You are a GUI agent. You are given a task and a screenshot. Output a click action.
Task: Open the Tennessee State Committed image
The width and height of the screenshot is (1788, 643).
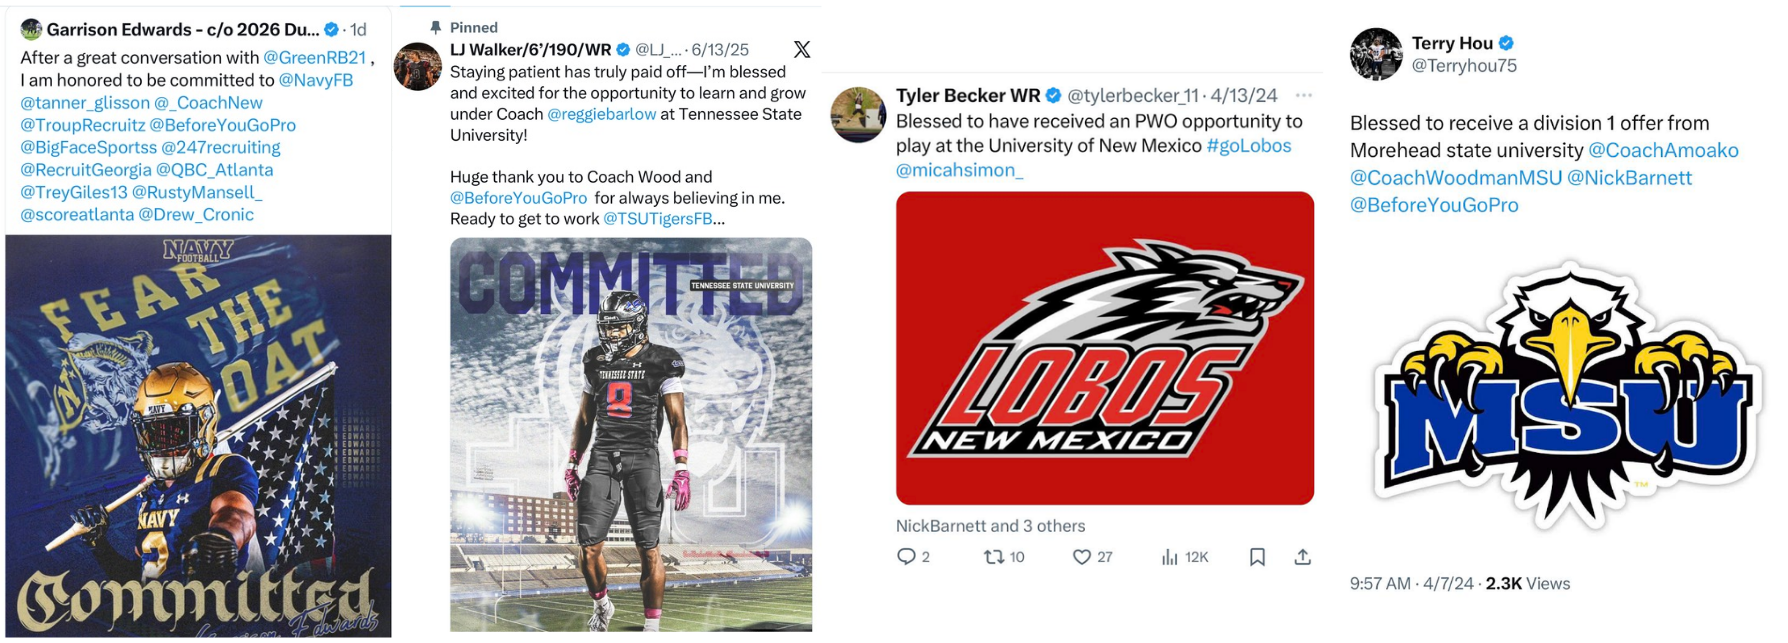pyautogui.click(x=631, y=434)
